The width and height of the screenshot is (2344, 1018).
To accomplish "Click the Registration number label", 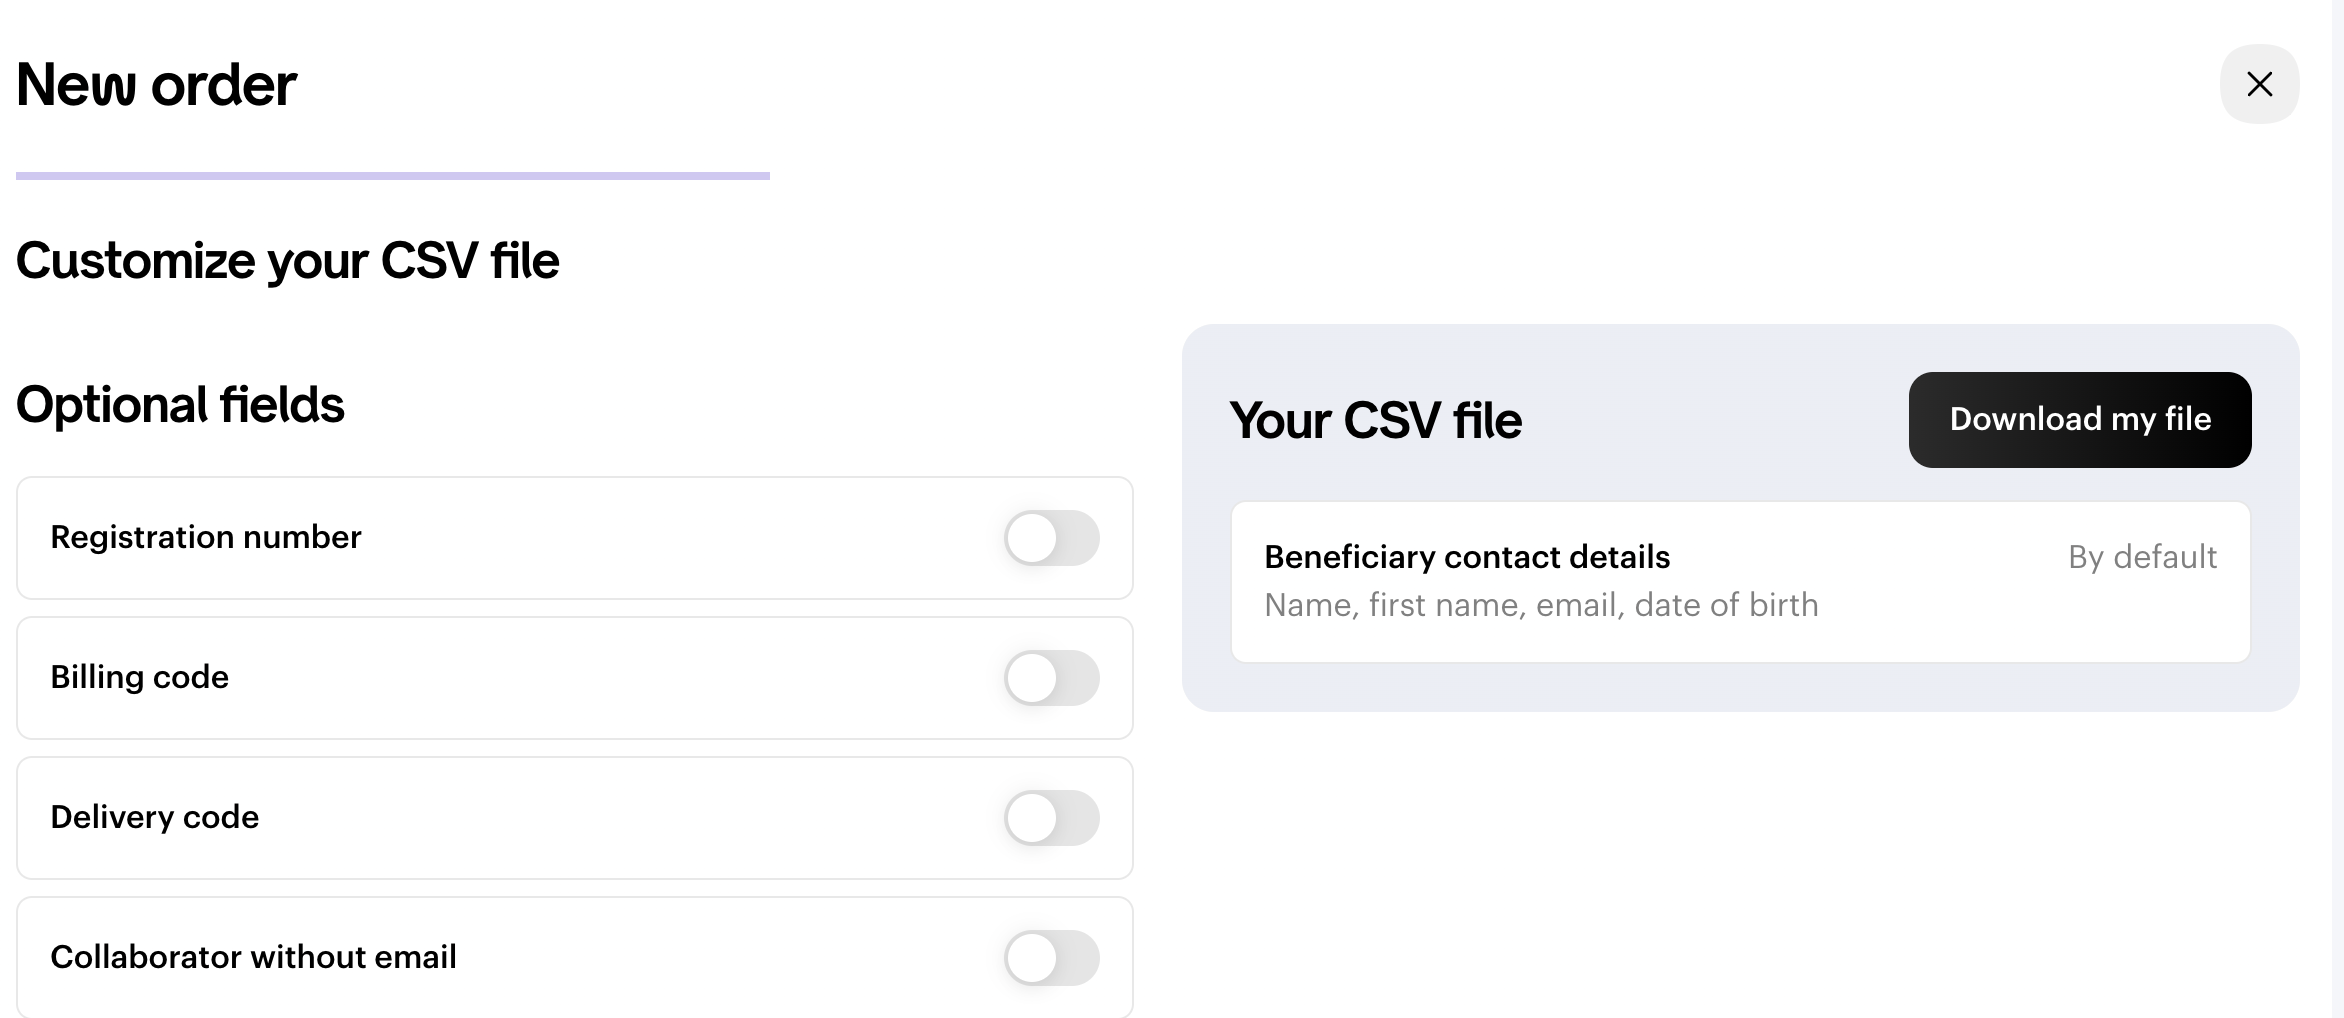I will [206, 537].
